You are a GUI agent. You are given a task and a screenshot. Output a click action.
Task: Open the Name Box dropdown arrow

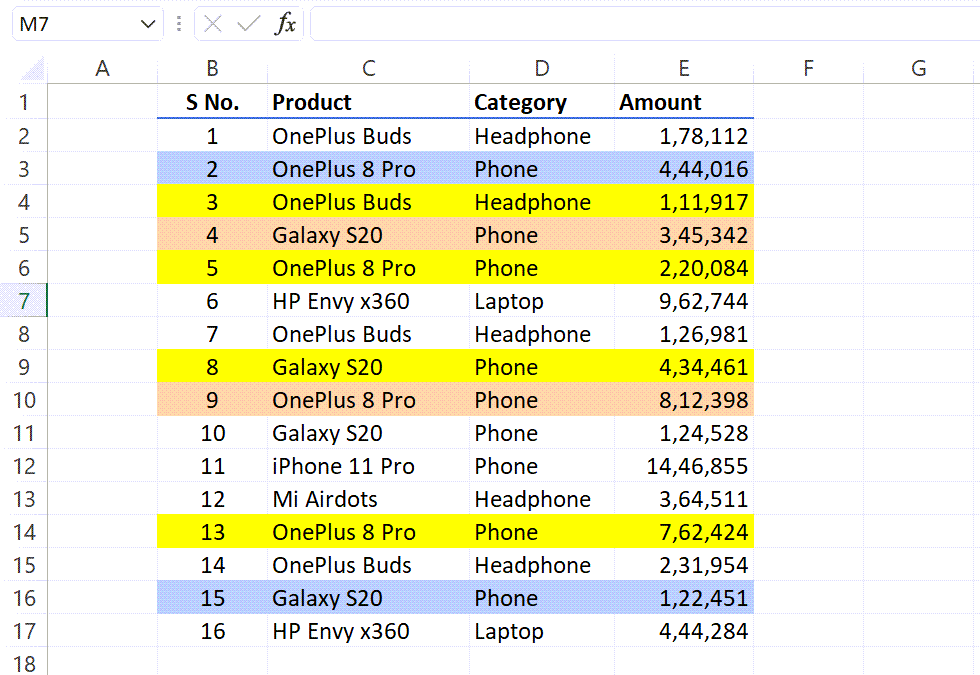tap(145, 24)
